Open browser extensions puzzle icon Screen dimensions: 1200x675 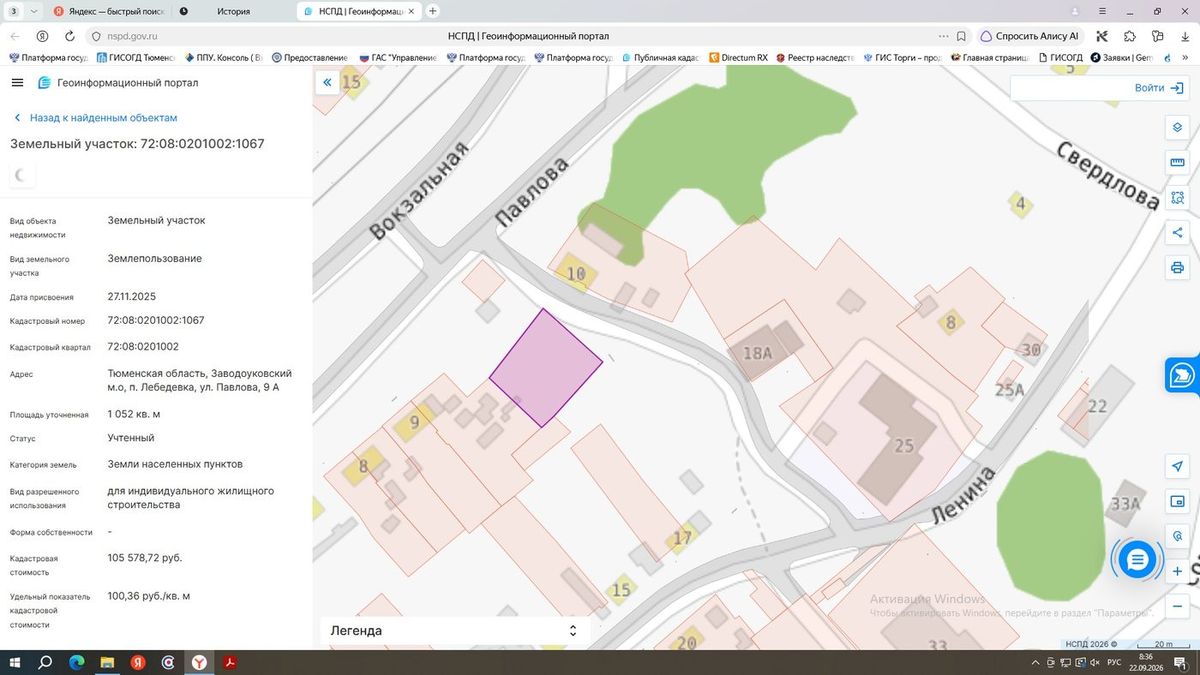[1129, 36]
